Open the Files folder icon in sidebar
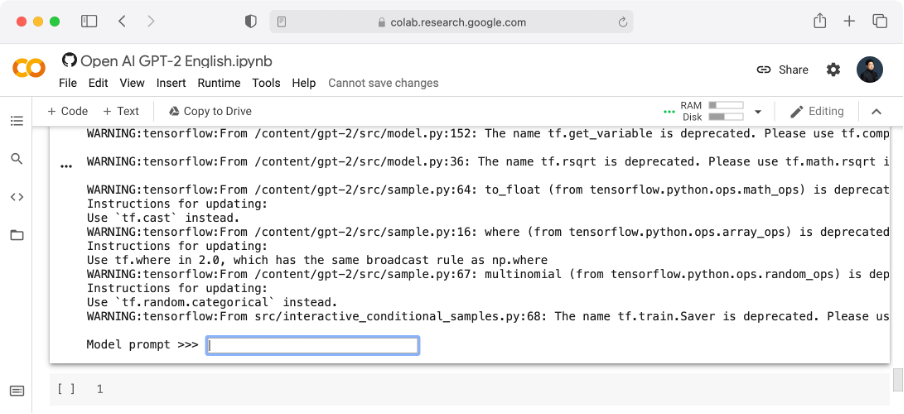Image resolution: width=904 pixels, height=414 pixels. [17, 235]
